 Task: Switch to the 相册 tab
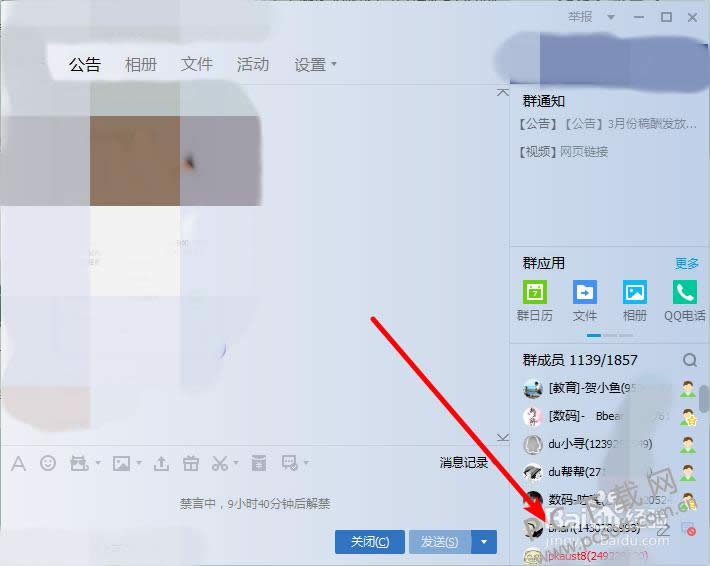(141, 65)
